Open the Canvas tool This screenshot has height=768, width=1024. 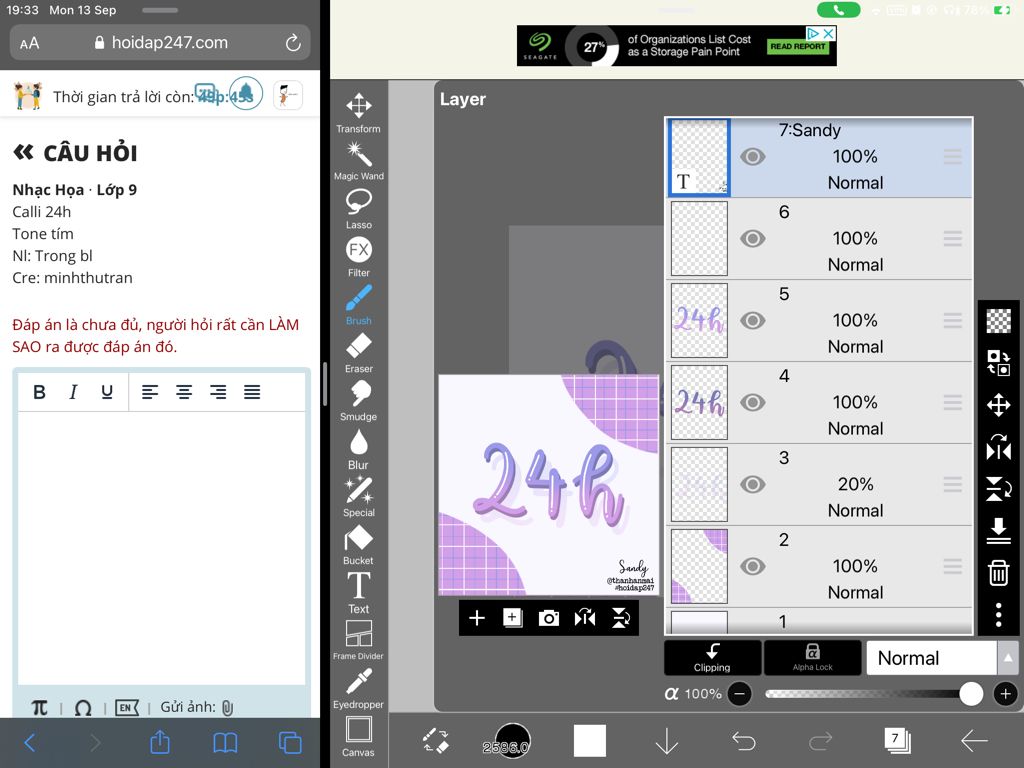(x=359, y=737)
